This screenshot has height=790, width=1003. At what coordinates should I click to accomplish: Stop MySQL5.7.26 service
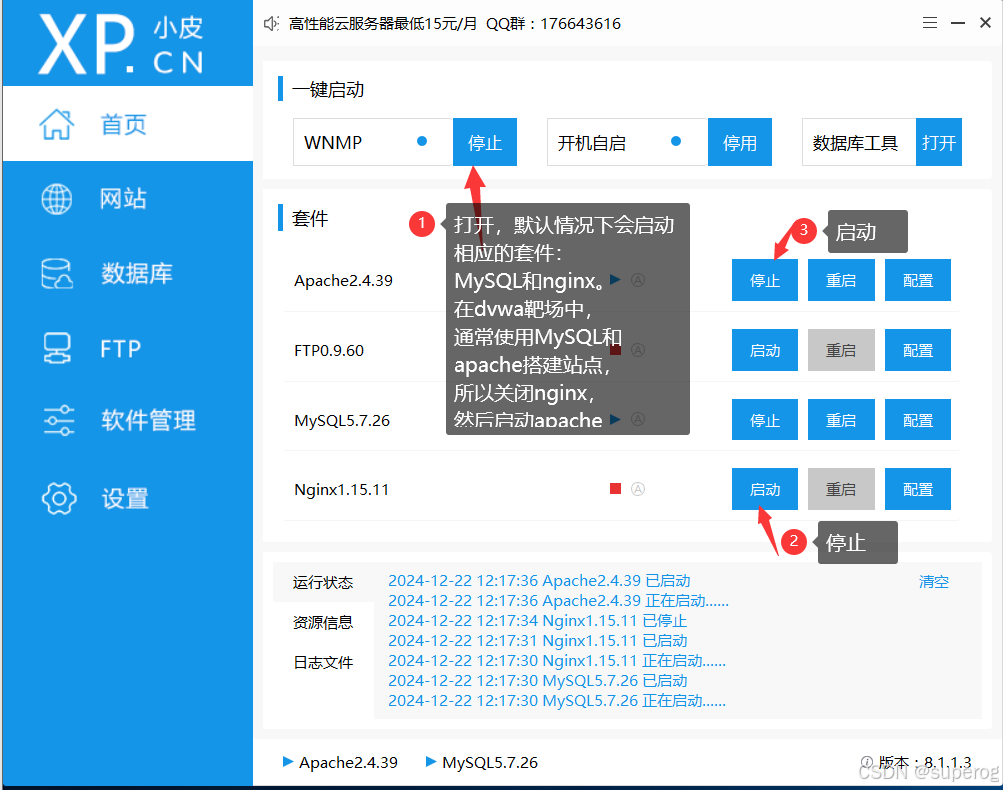click(x=765, y=420)
